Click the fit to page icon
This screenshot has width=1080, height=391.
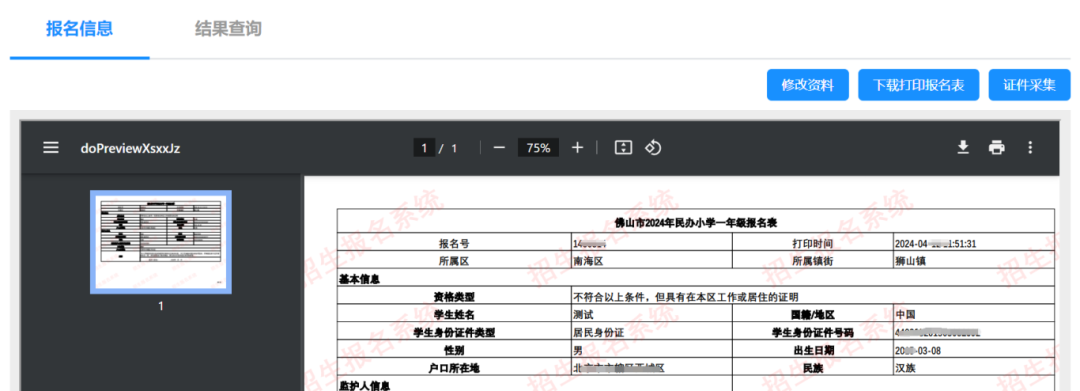(623, 147)
